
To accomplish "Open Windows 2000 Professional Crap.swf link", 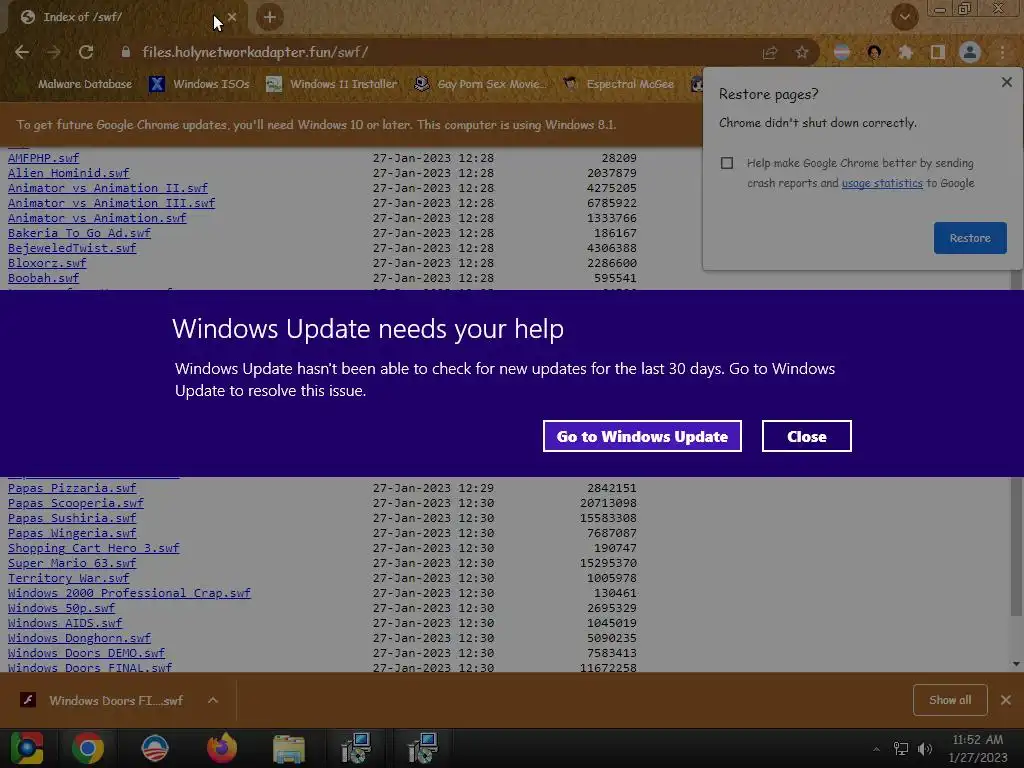I will (x=129, y=594).
